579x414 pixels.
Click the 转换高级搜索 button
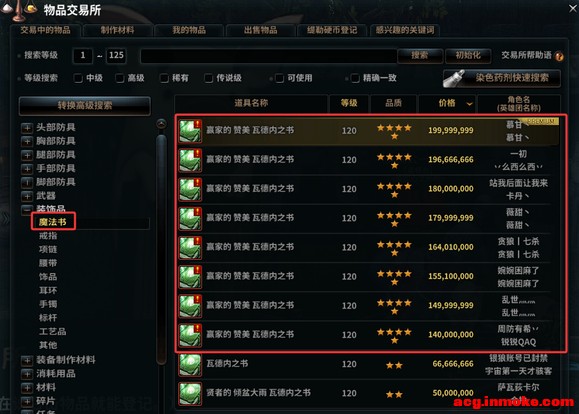[x=85, y=106]
